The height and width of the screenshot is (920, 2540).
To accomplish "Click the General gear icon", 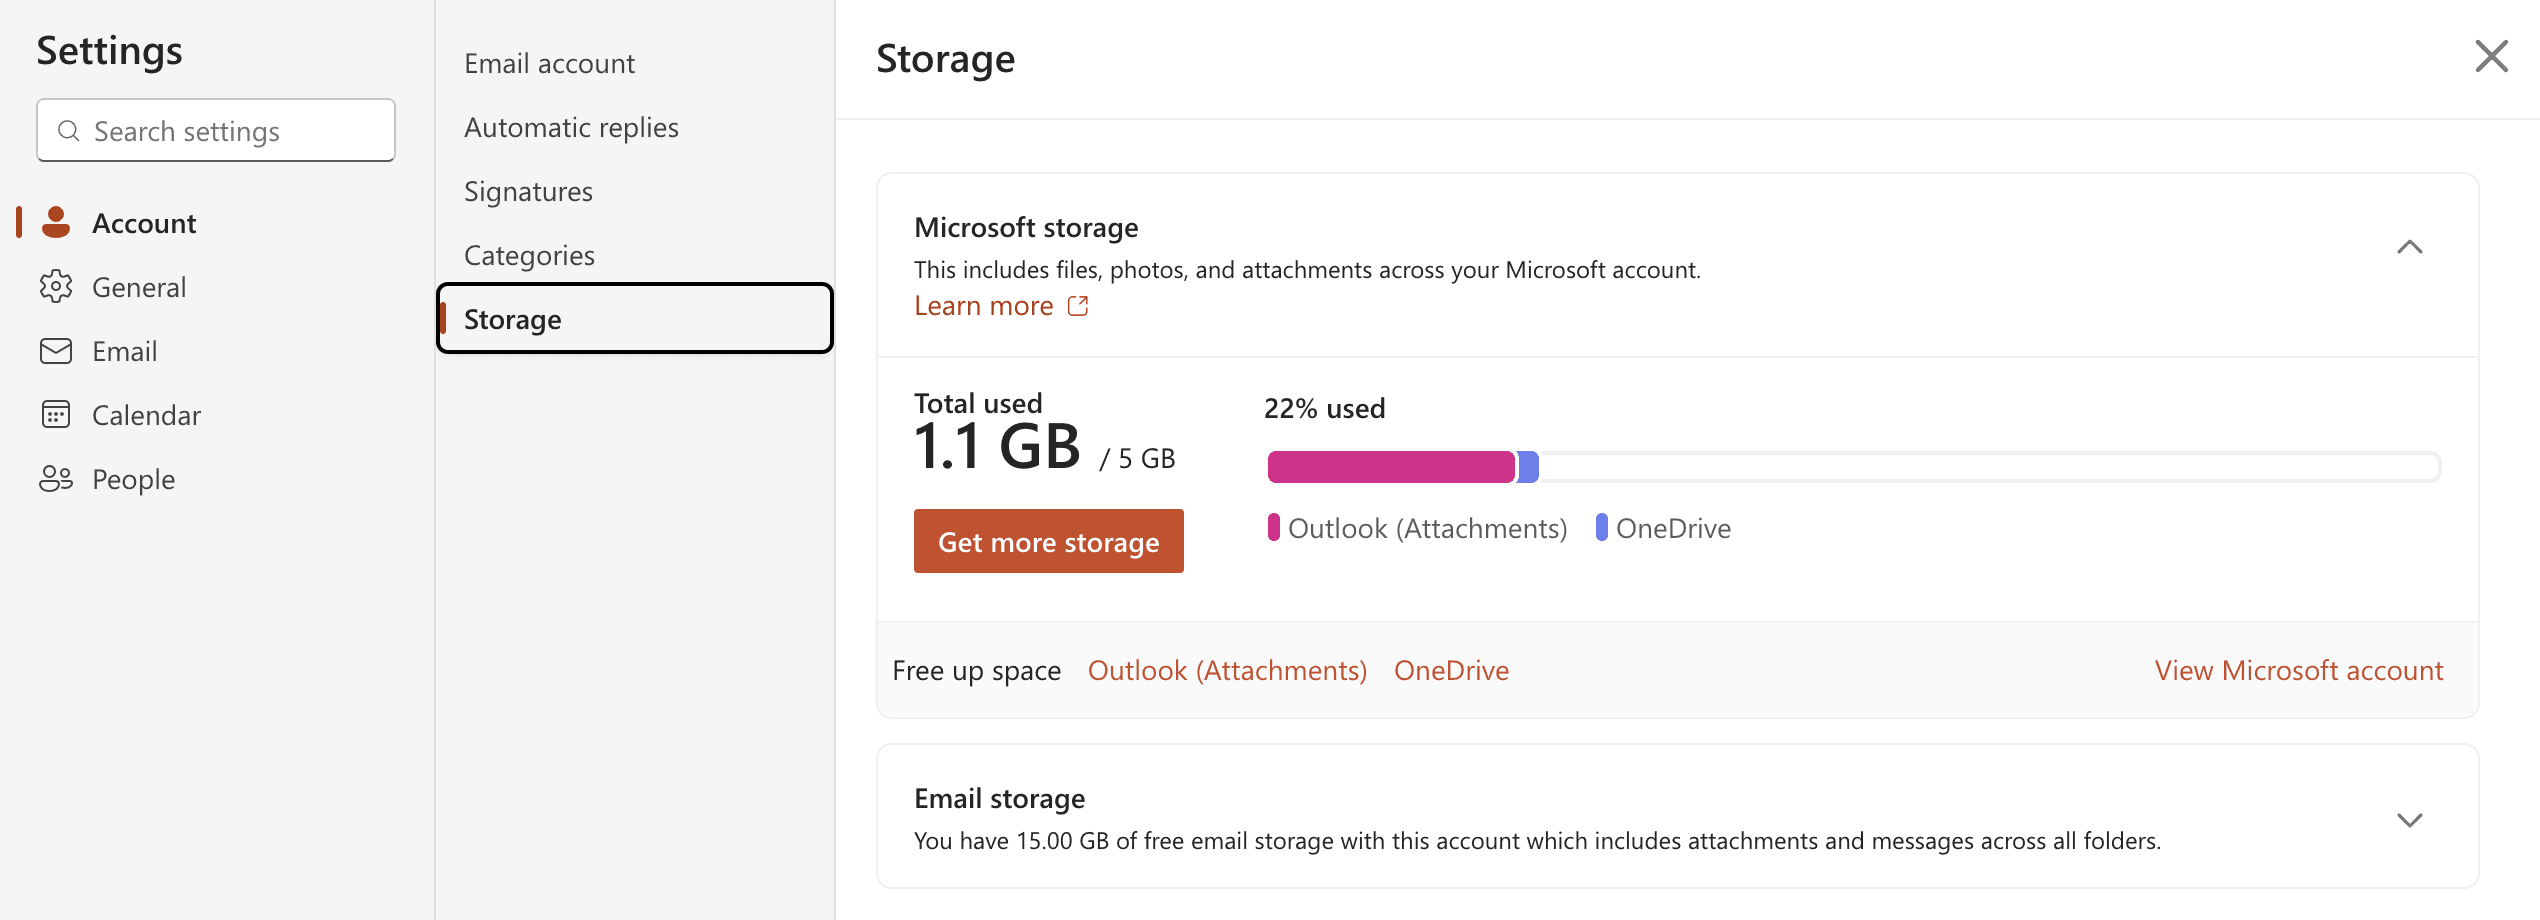I will pos(56,287).
